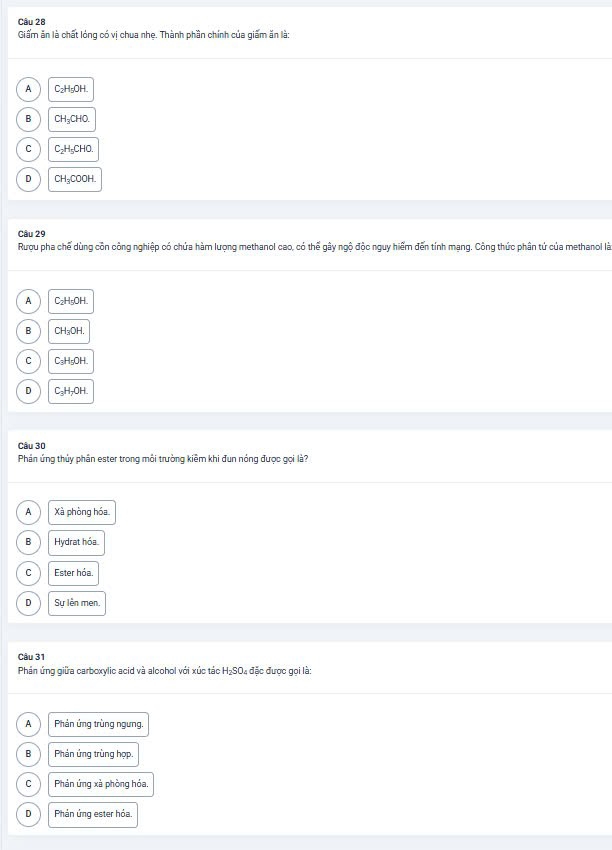Select option B circle for Câu 31
The width and height of the screenshot is (612, 850).
28,754
